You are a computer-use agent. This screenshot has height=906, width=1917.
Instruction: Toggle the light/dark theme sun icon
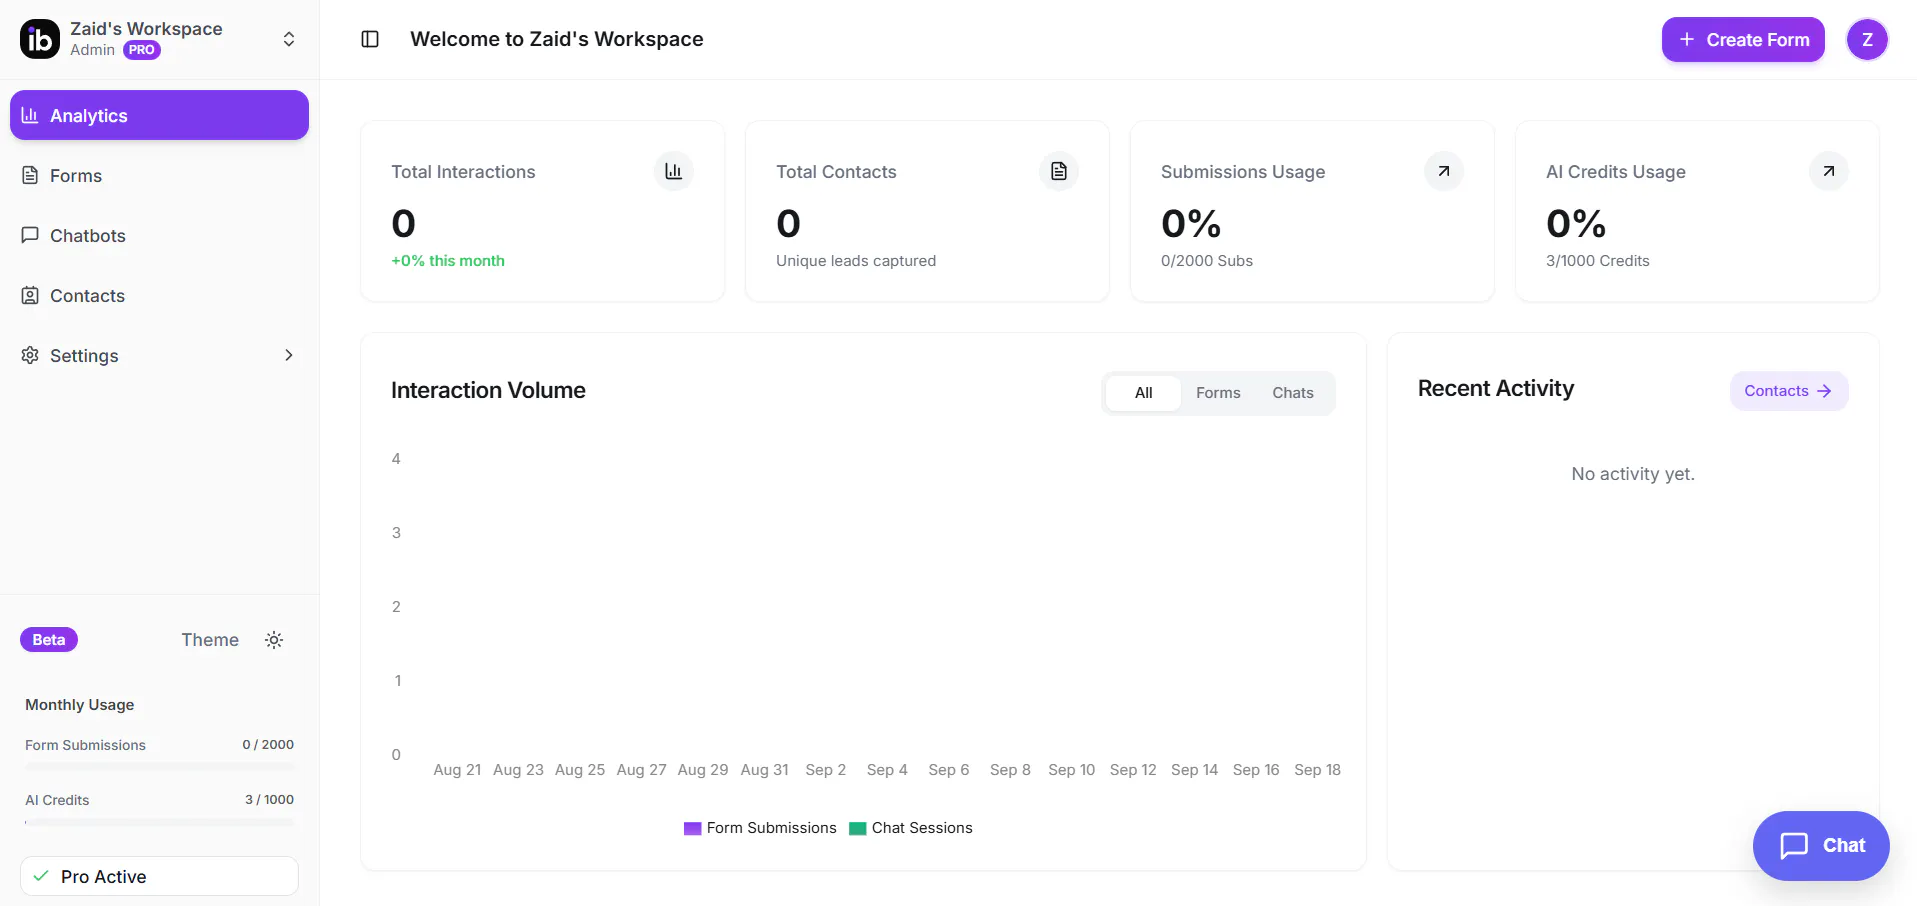coord(274,640)
